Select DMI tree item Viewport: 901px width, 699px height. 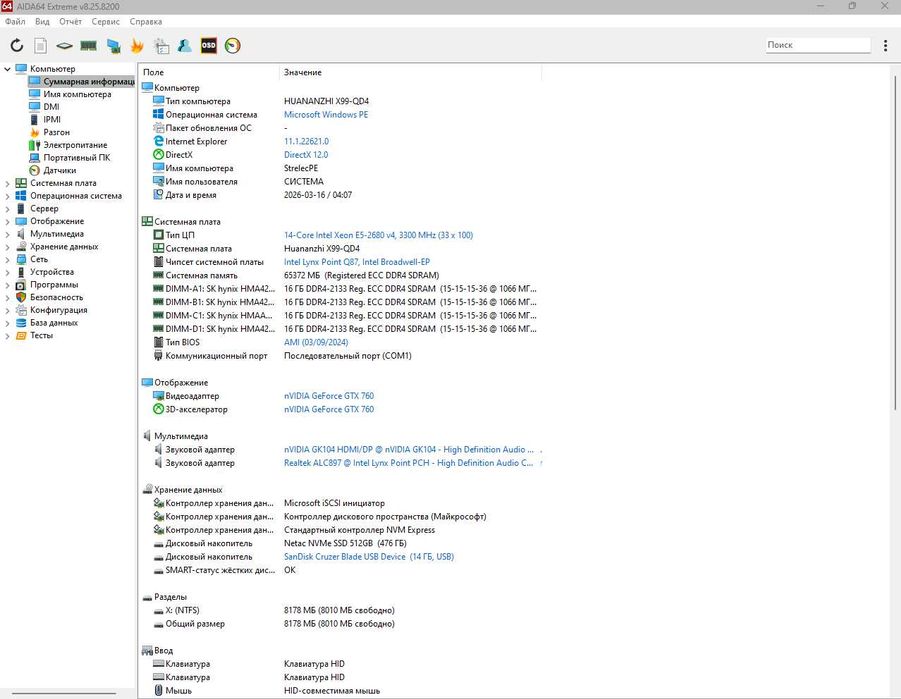[x=45, y=107]
